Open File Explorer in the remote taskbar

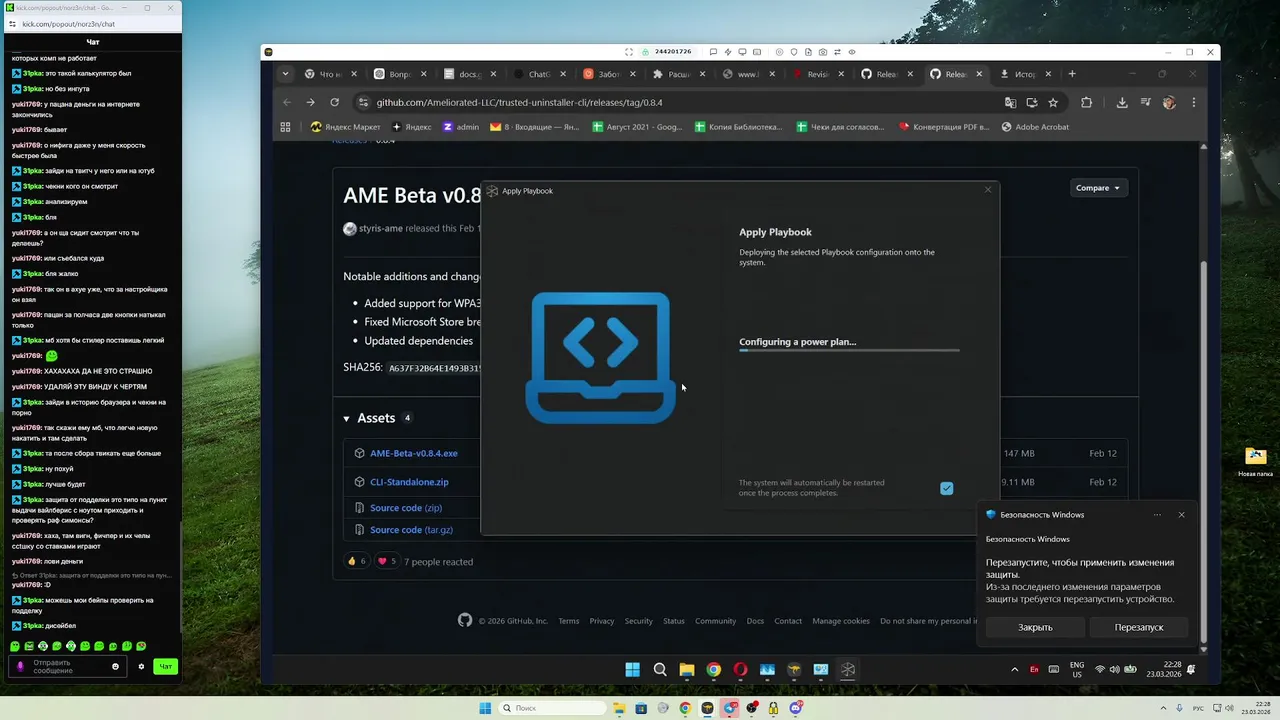[687, 670]
